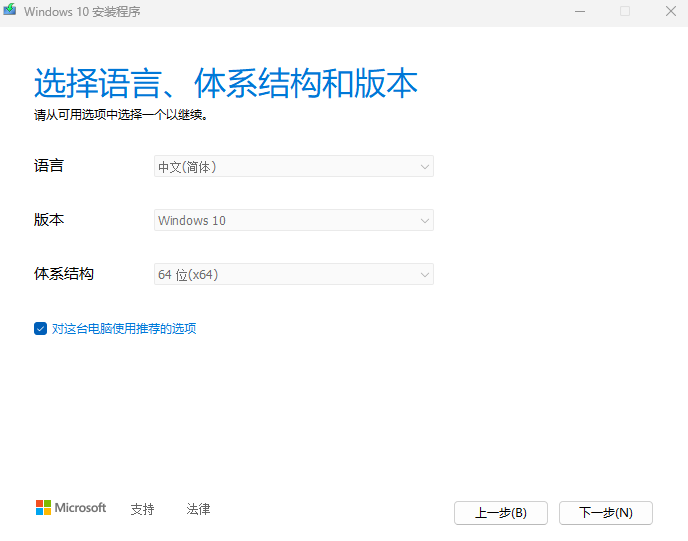The height and width of the screenshot is (541, 688).
Task: Minimize the setup window
Action: point(580,11)
